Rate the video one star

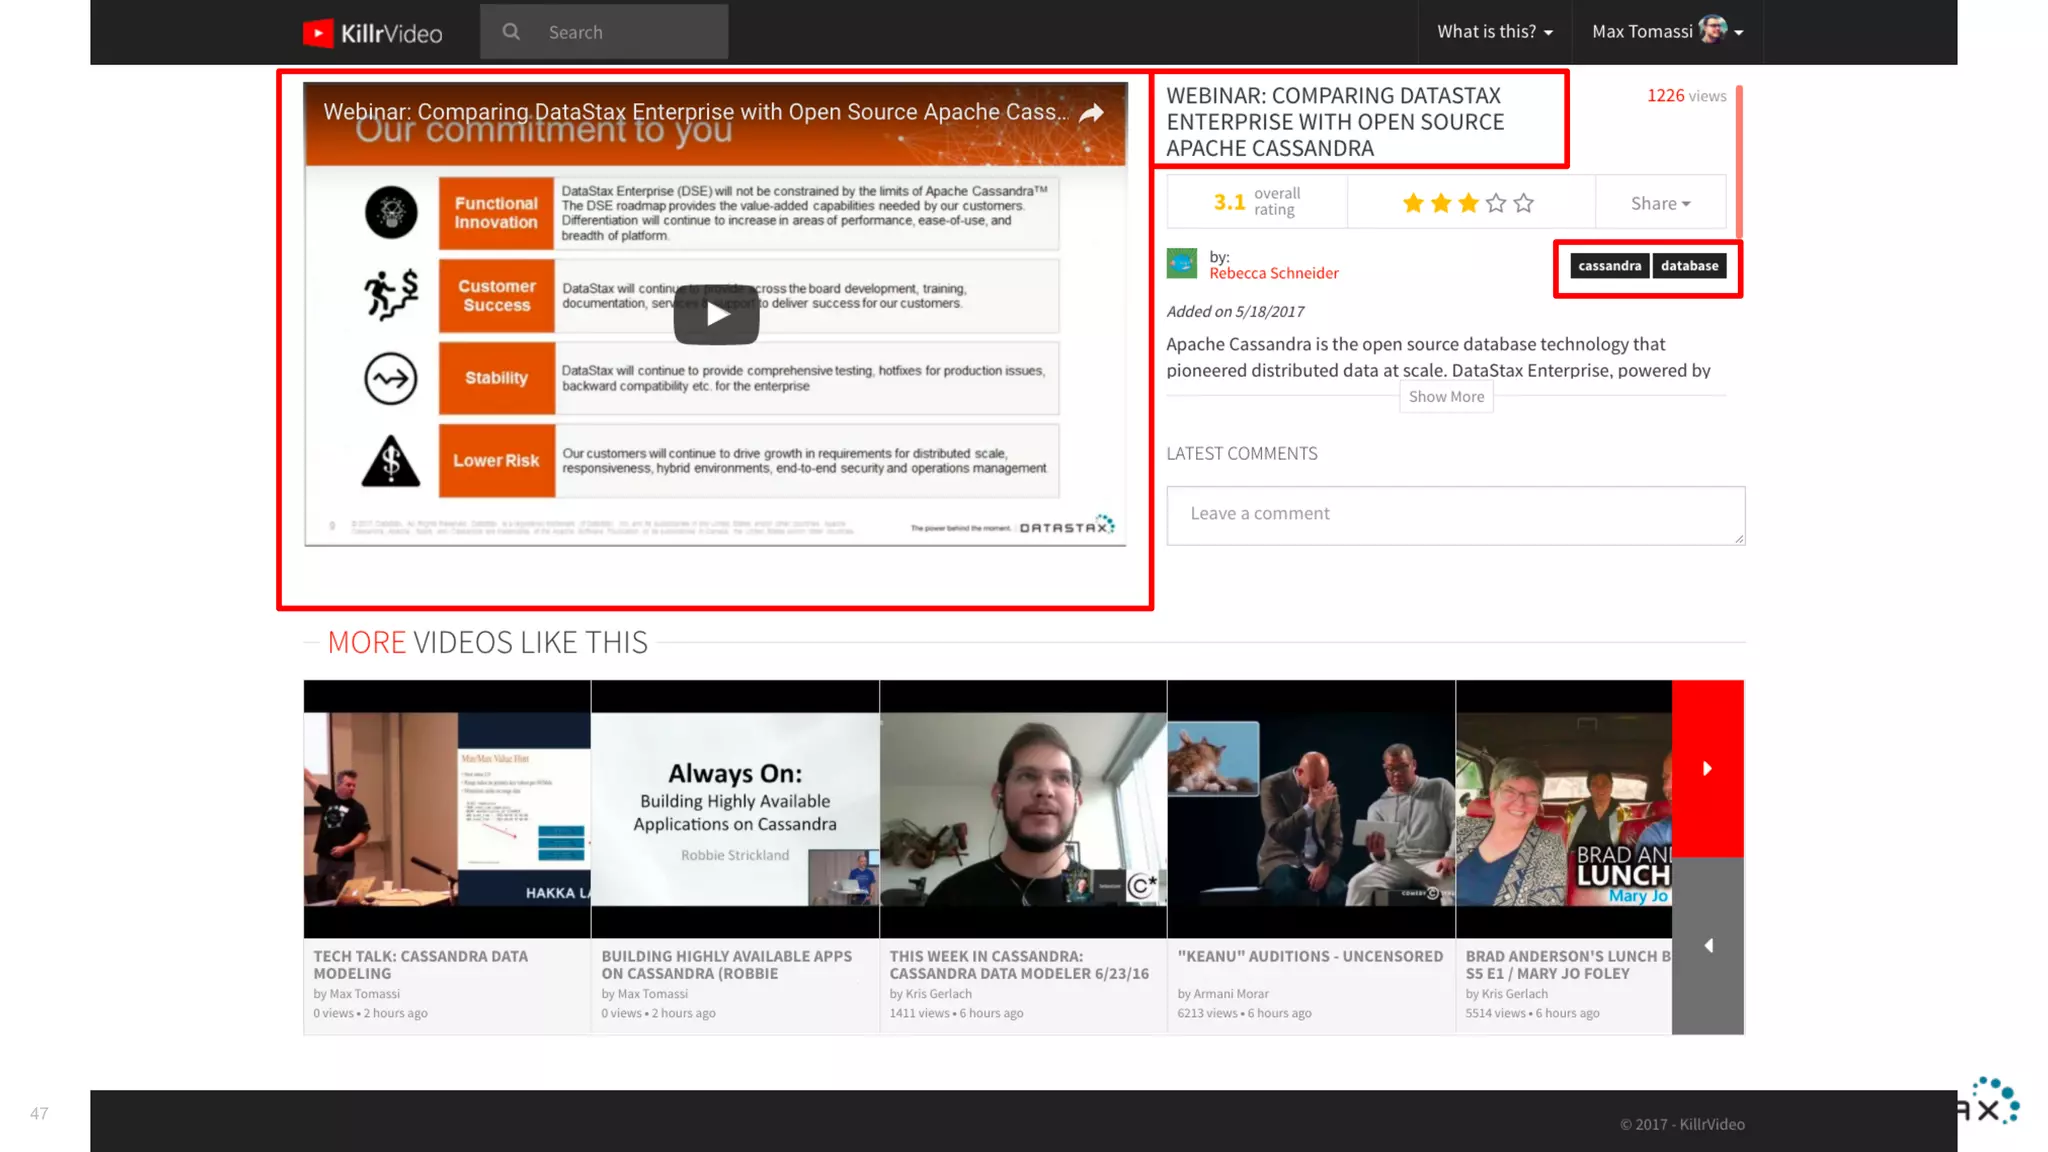pos(1413,204)
